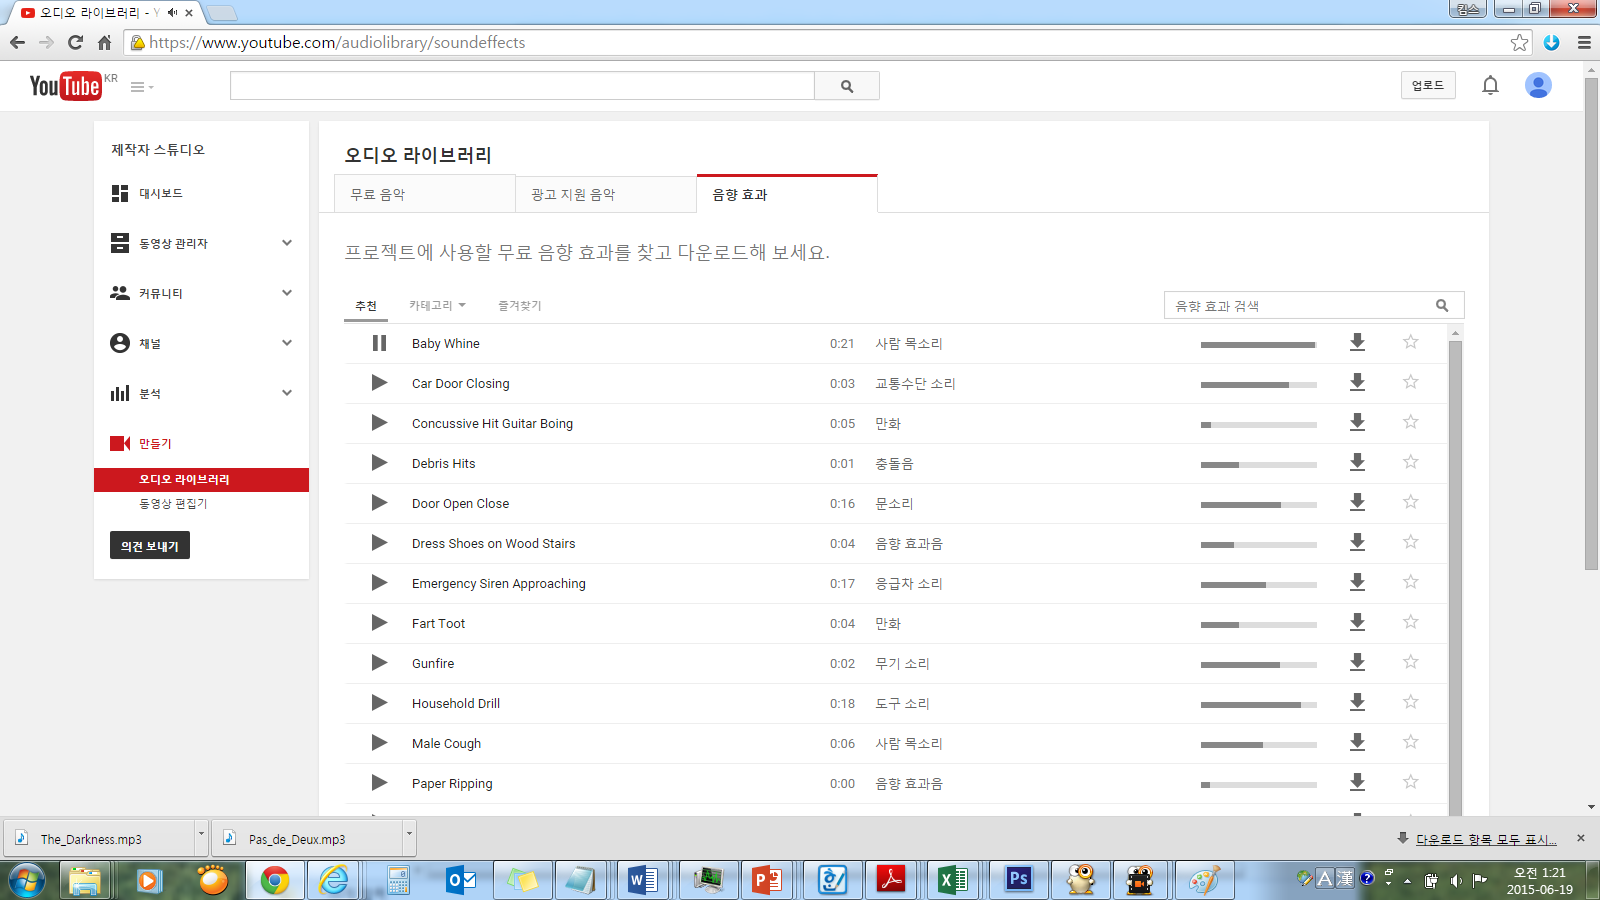This screenshot has width=1600, height=900.
Task: Pause the Baby Whine sound effect
Action: (379, 343)
